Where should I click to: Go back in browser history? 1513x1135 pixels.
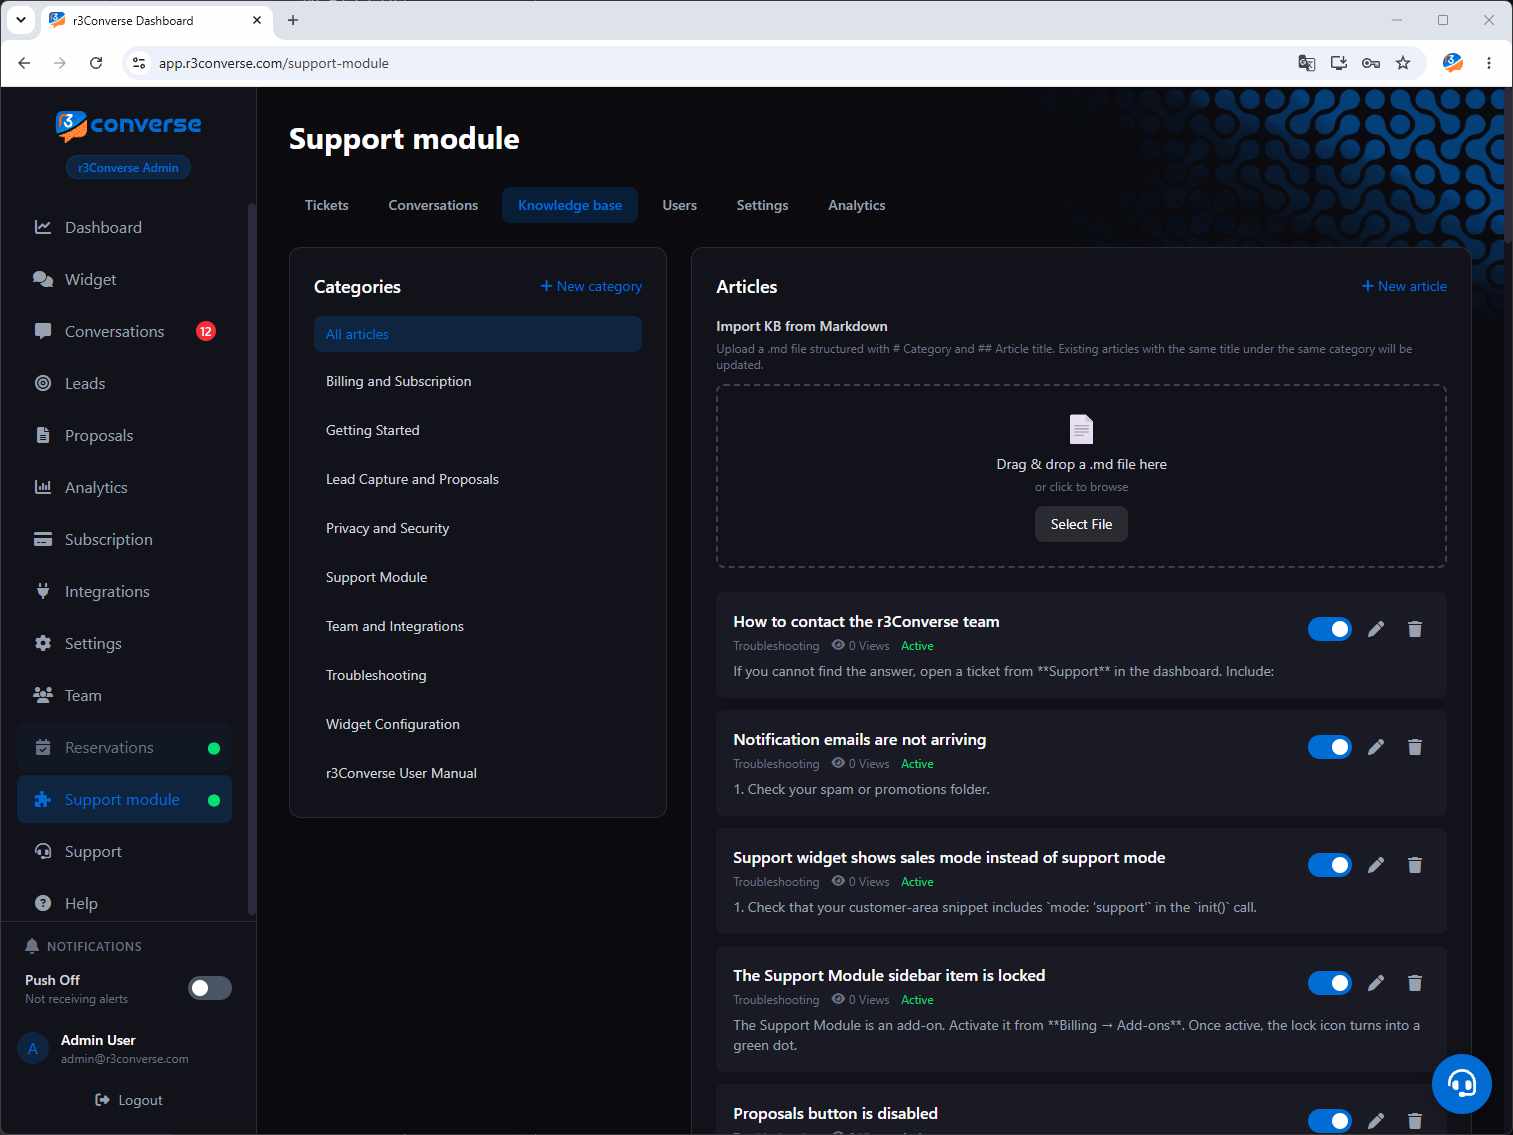[x=24, y=63]
